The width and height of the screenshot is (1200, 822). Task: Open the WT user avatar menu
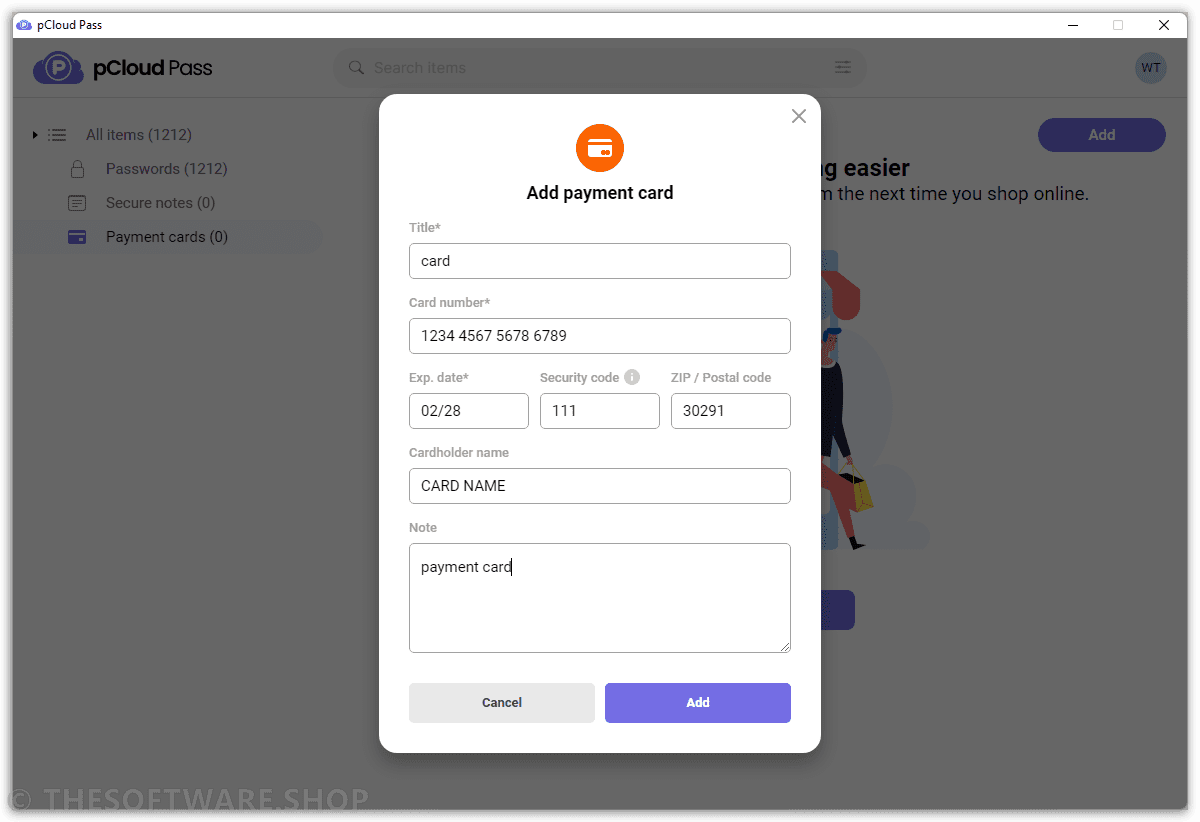(x=1151, y=68)
